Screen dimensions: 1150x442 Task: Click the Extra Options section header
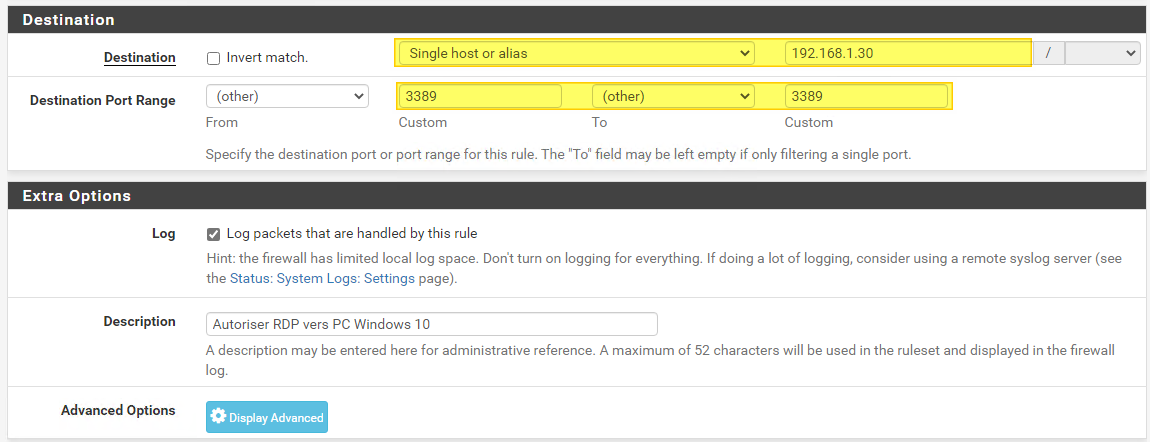click(575, 195)
